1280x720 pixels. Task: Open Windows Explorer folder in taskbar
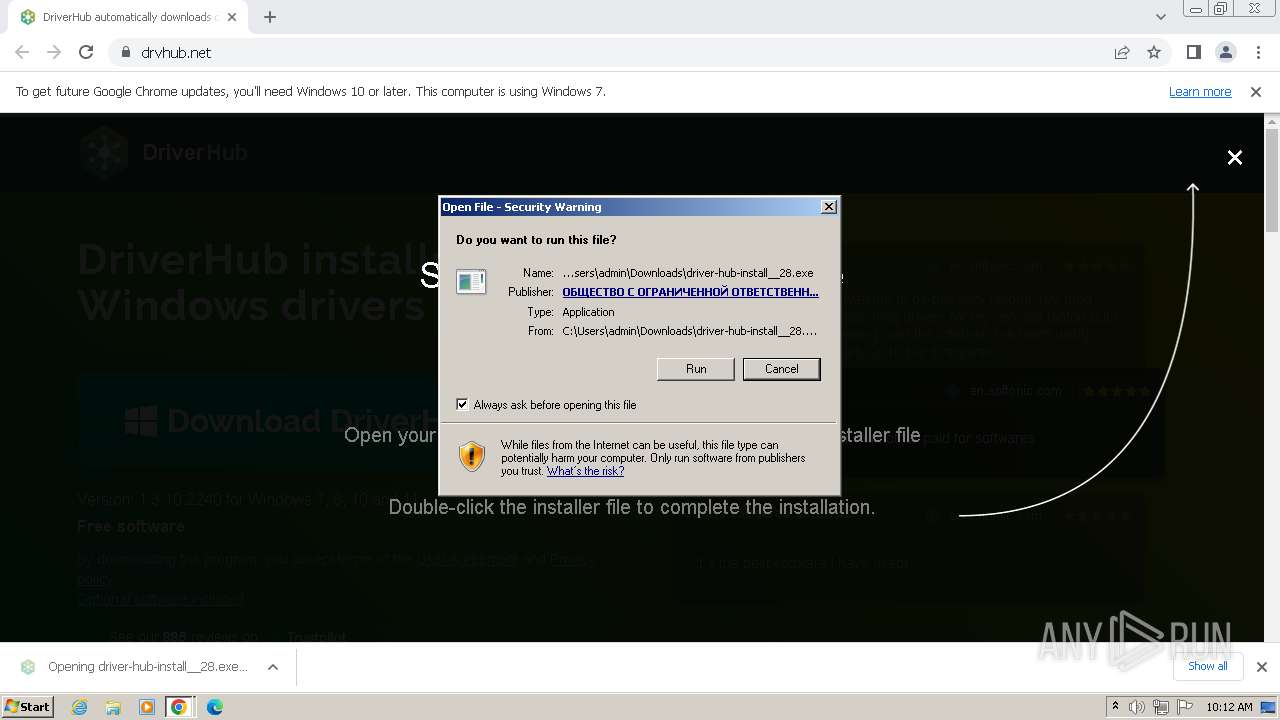(x=113, y=707)
